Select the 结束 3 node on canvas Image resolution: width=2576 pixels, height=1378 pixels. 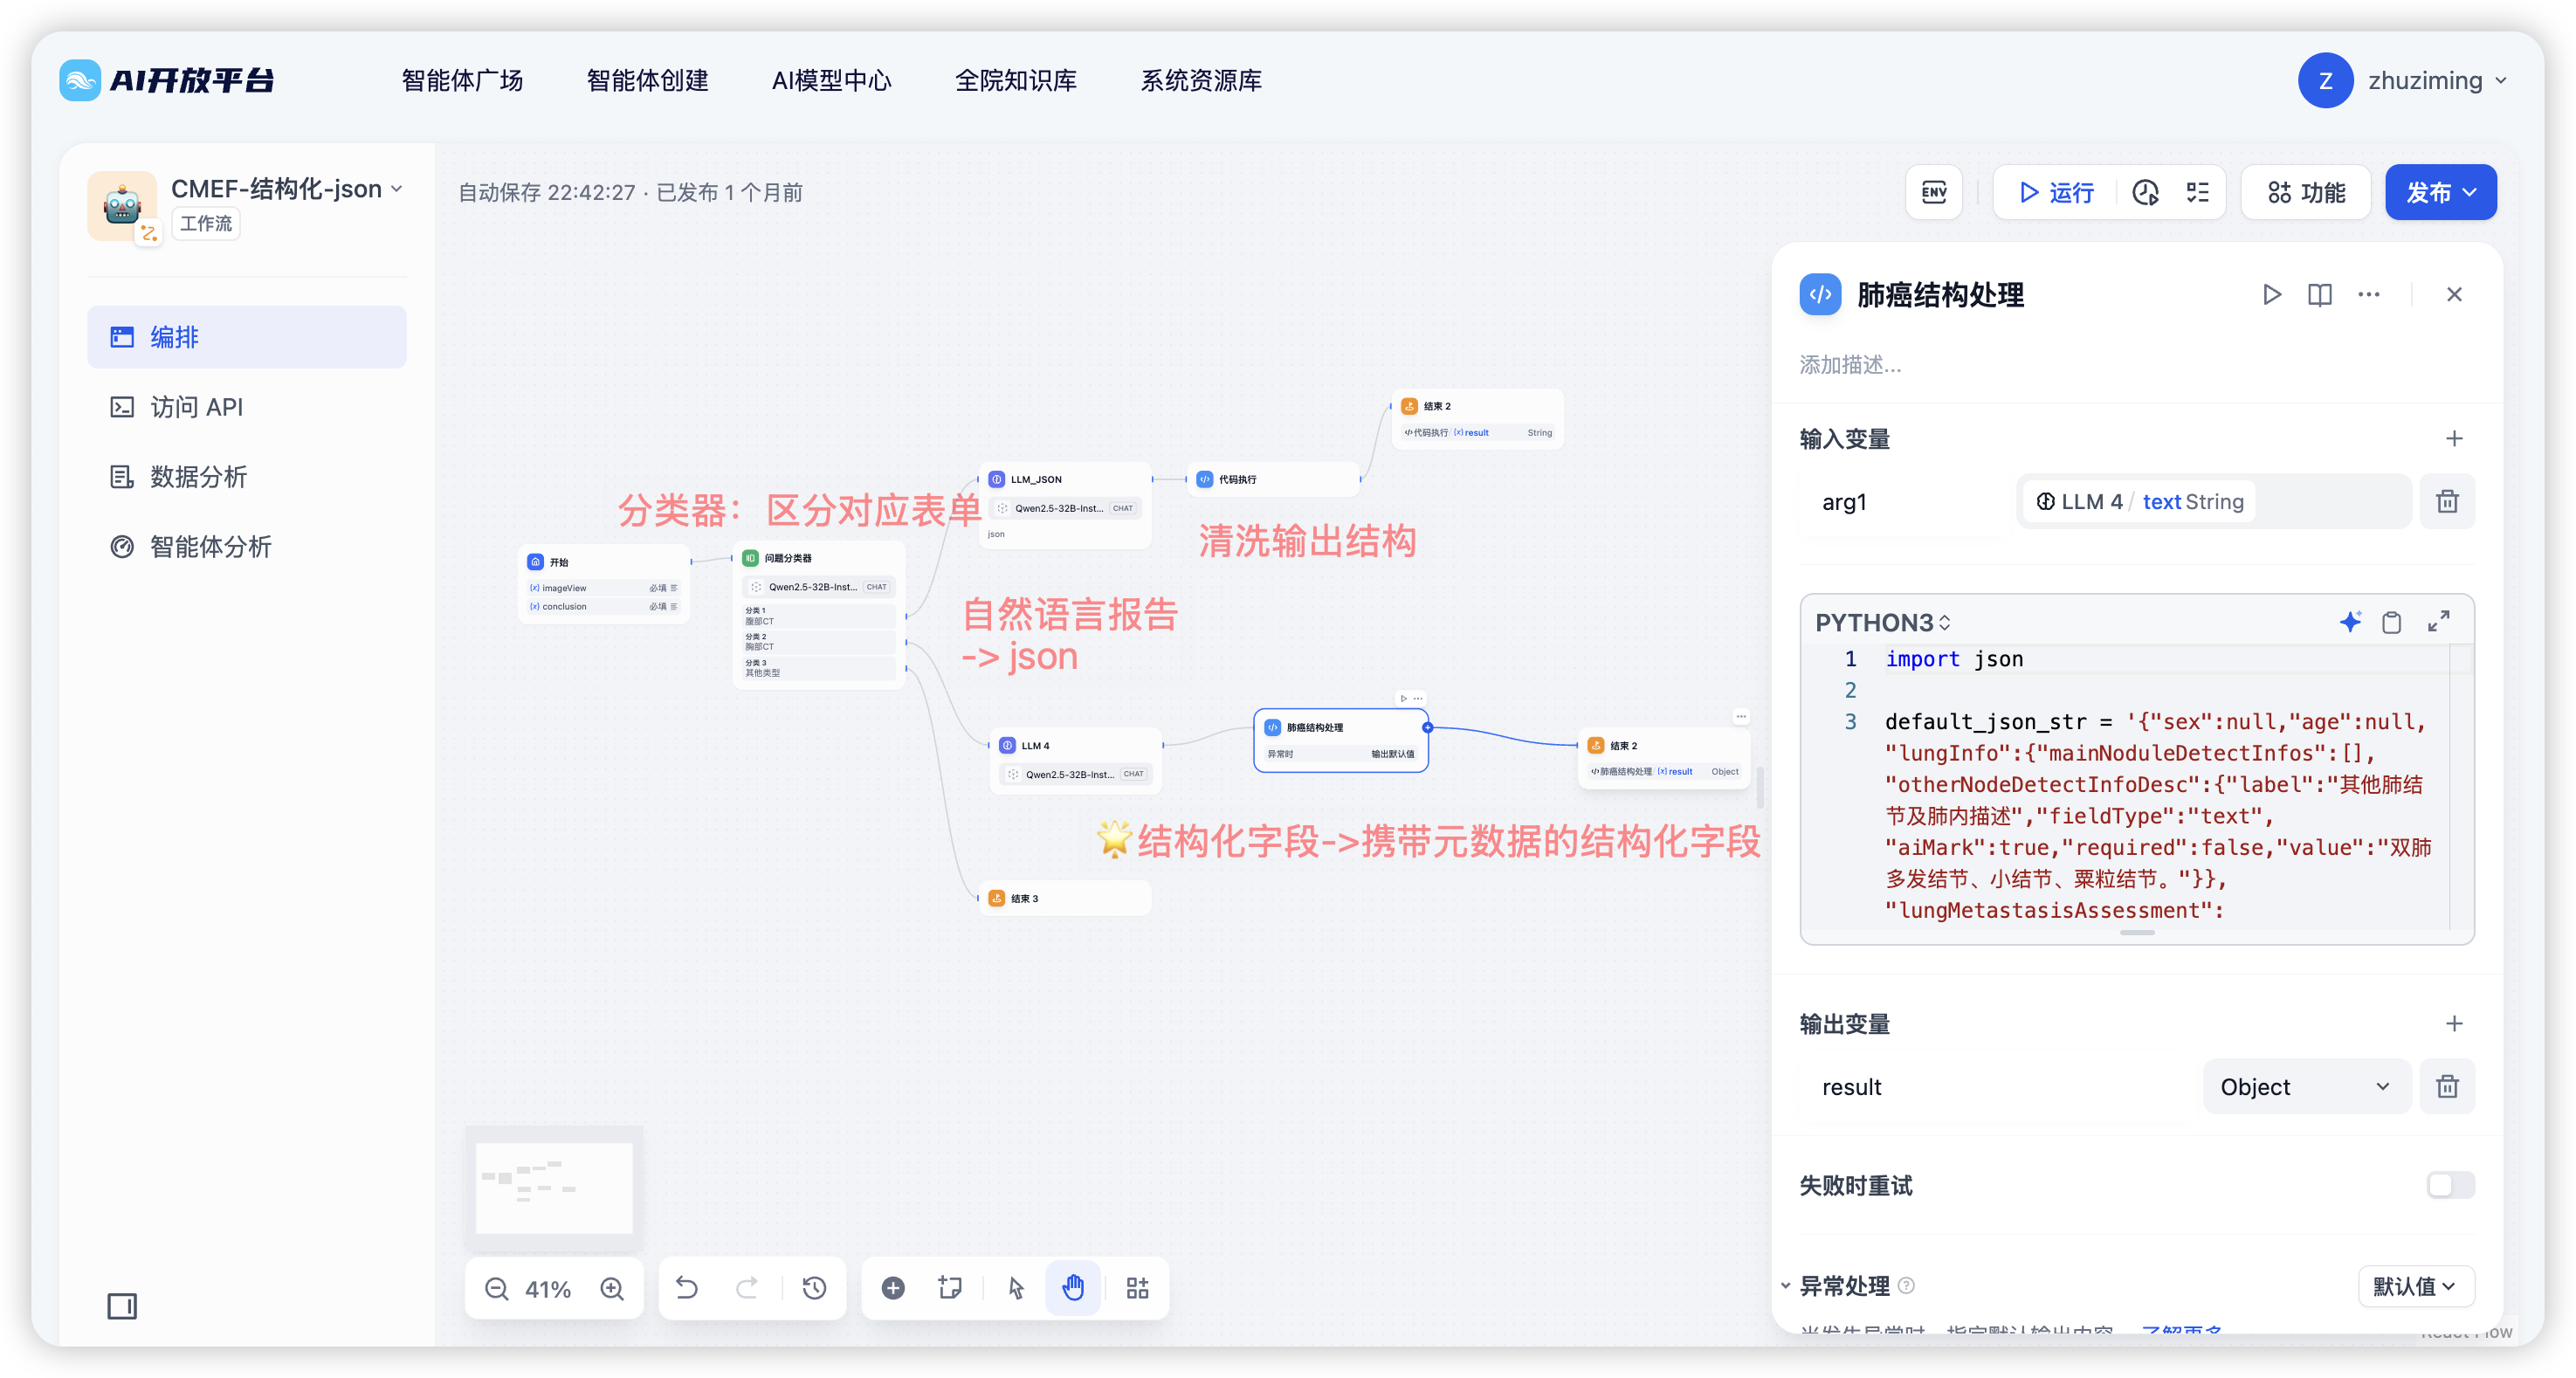coord(1065,898)
